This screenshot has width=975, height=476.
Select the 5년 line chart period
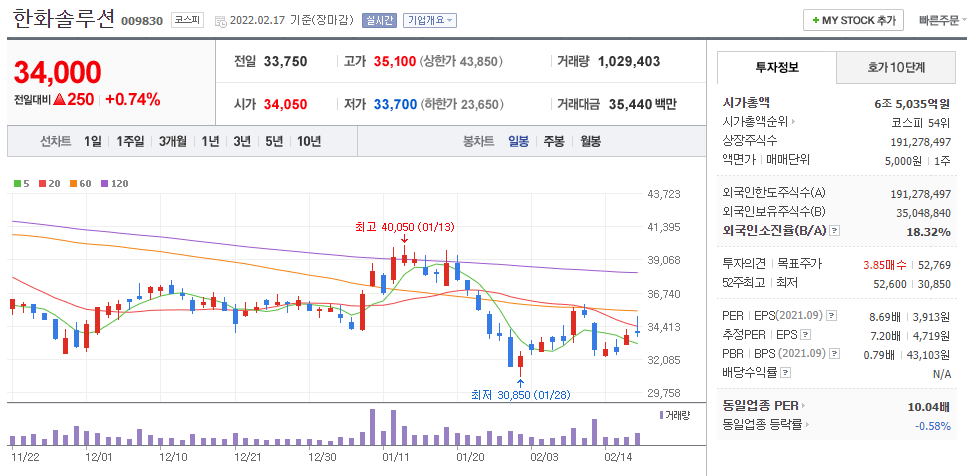(274, 141)
